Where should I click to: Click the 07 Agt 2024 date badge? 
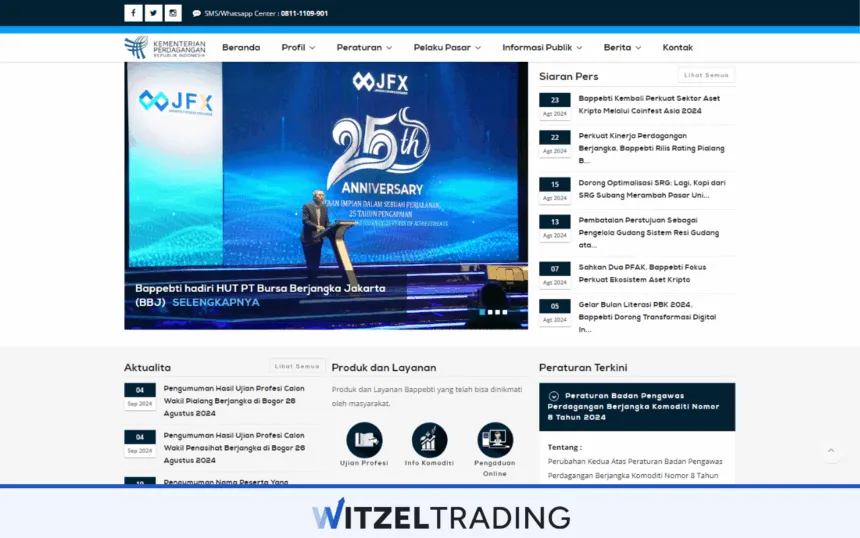coord(555,275)
